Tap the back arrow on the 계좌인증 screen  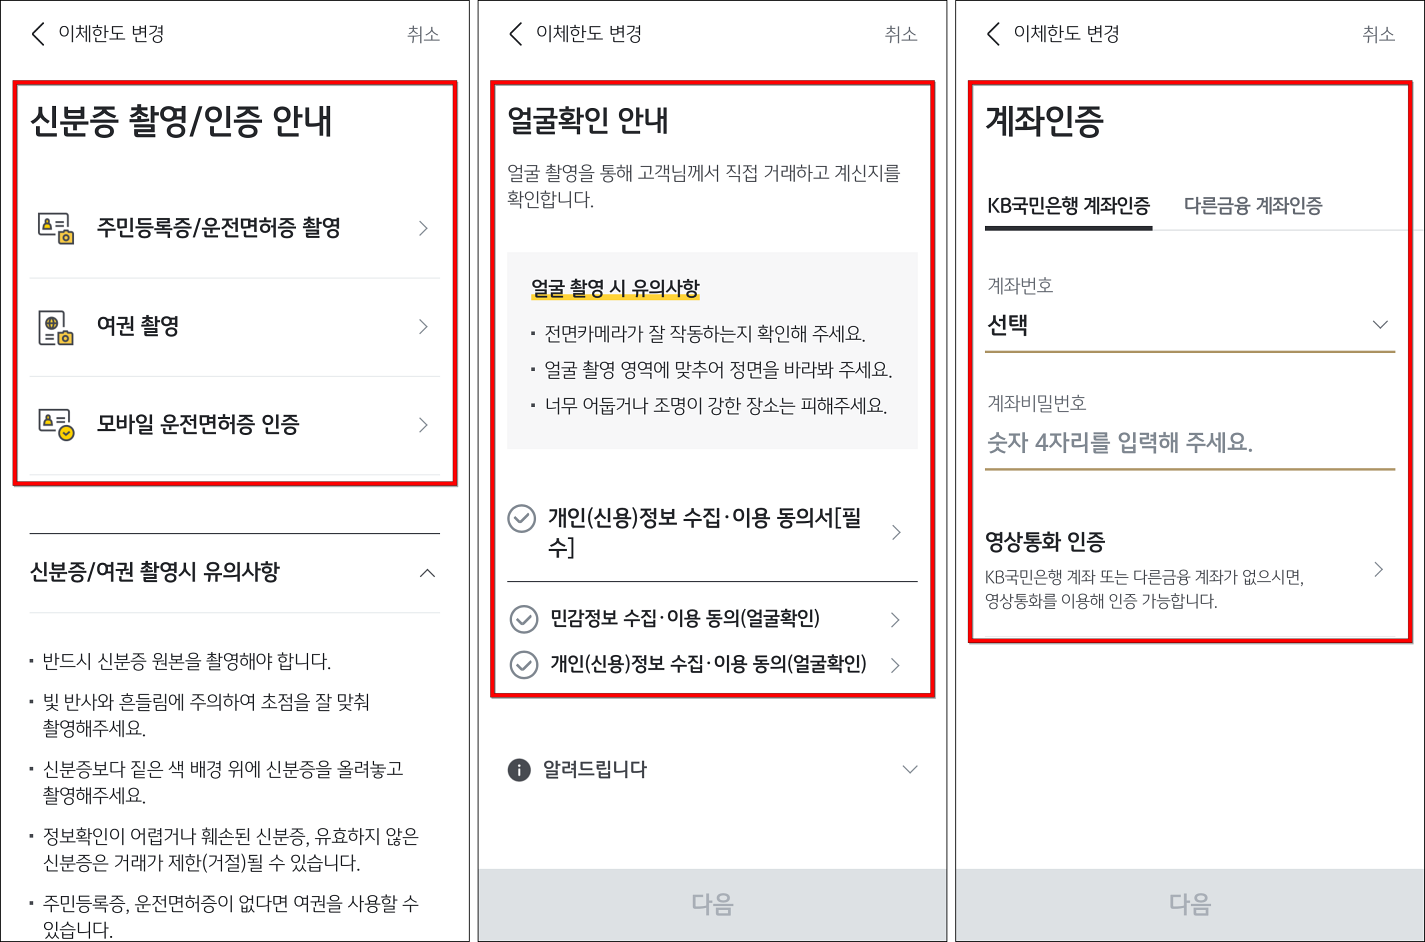(991, 33)
